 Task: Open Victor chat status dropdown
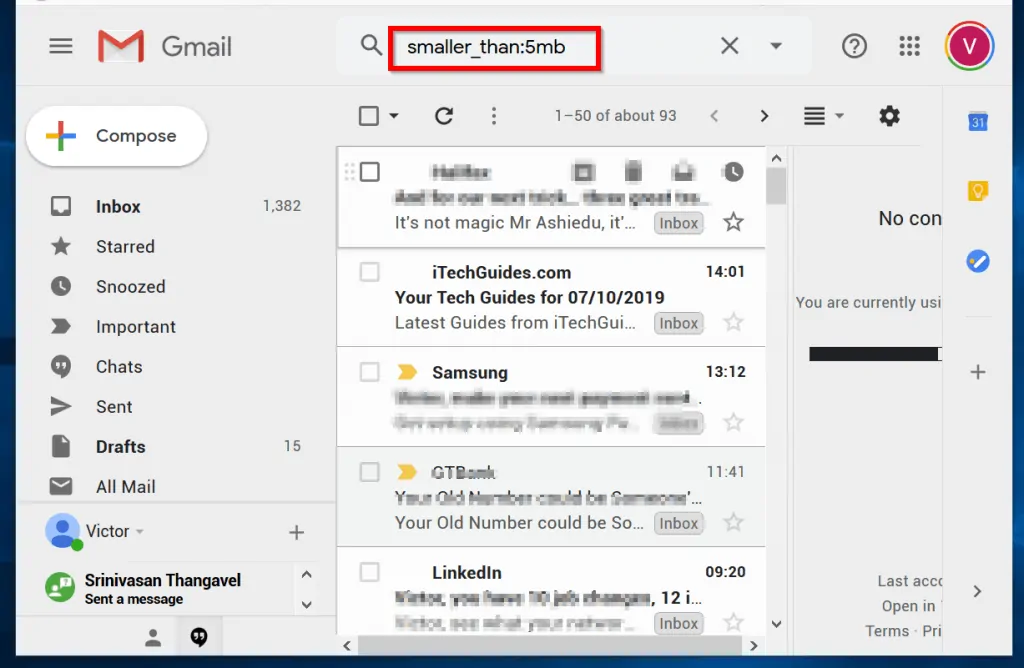coord(139,532)
